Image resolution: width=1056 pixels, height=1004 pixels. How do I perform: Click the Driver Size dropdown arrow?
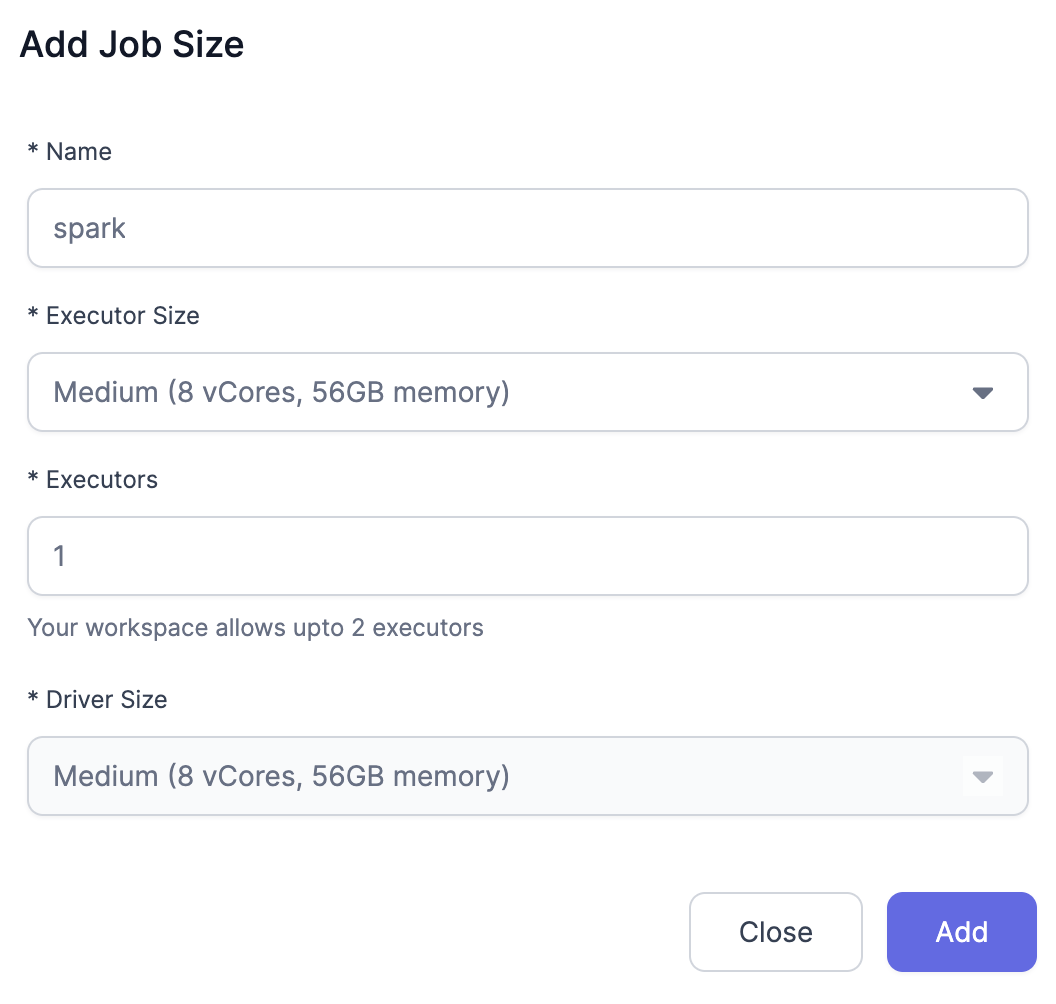coord(982,777)
